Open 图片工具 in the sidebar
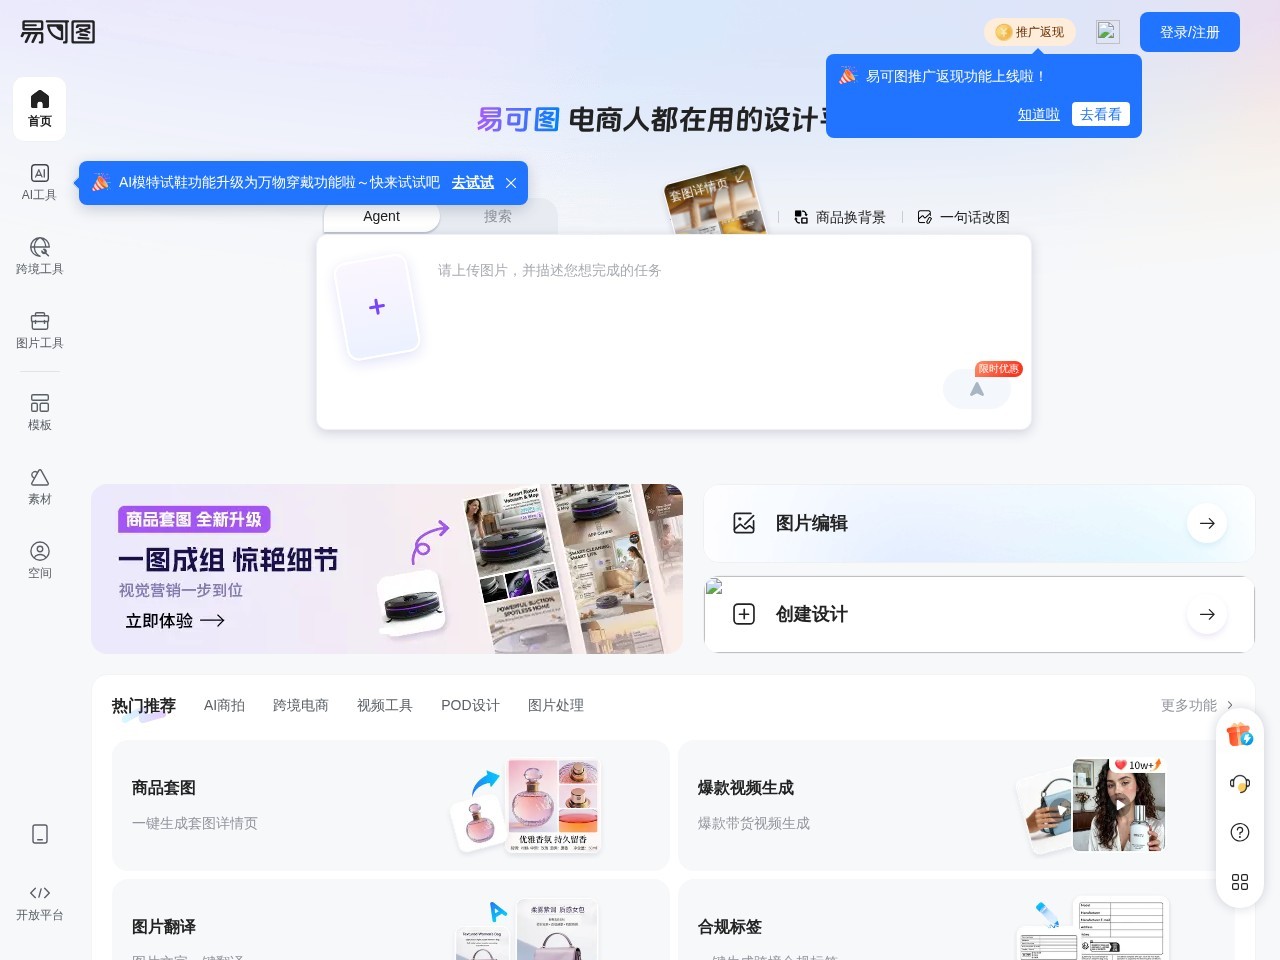This screenshot has height=960, width=1280. [40, 330]
